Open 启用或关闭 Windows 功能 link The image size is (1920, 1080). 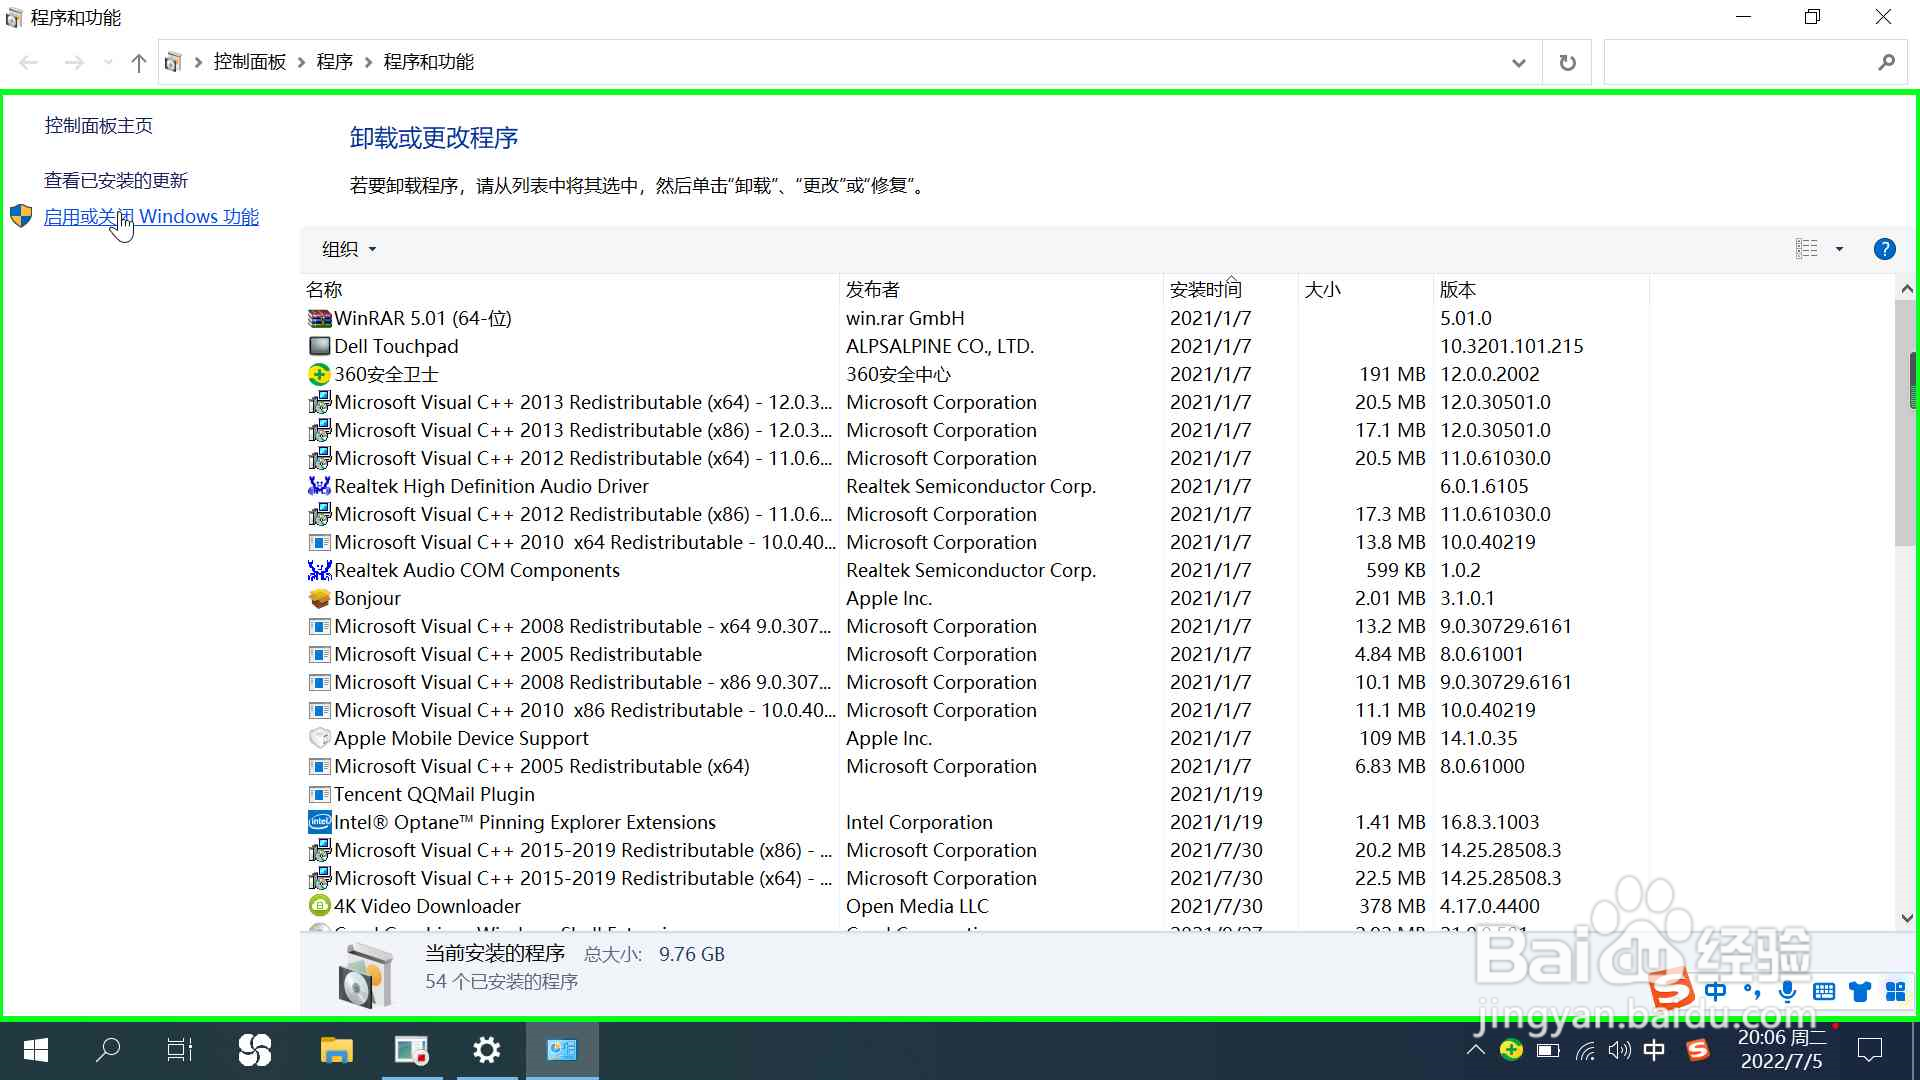[151, 216]
